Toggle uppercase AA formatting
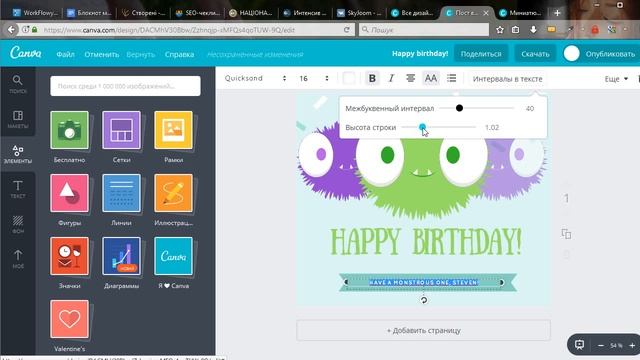 point(431,78)
